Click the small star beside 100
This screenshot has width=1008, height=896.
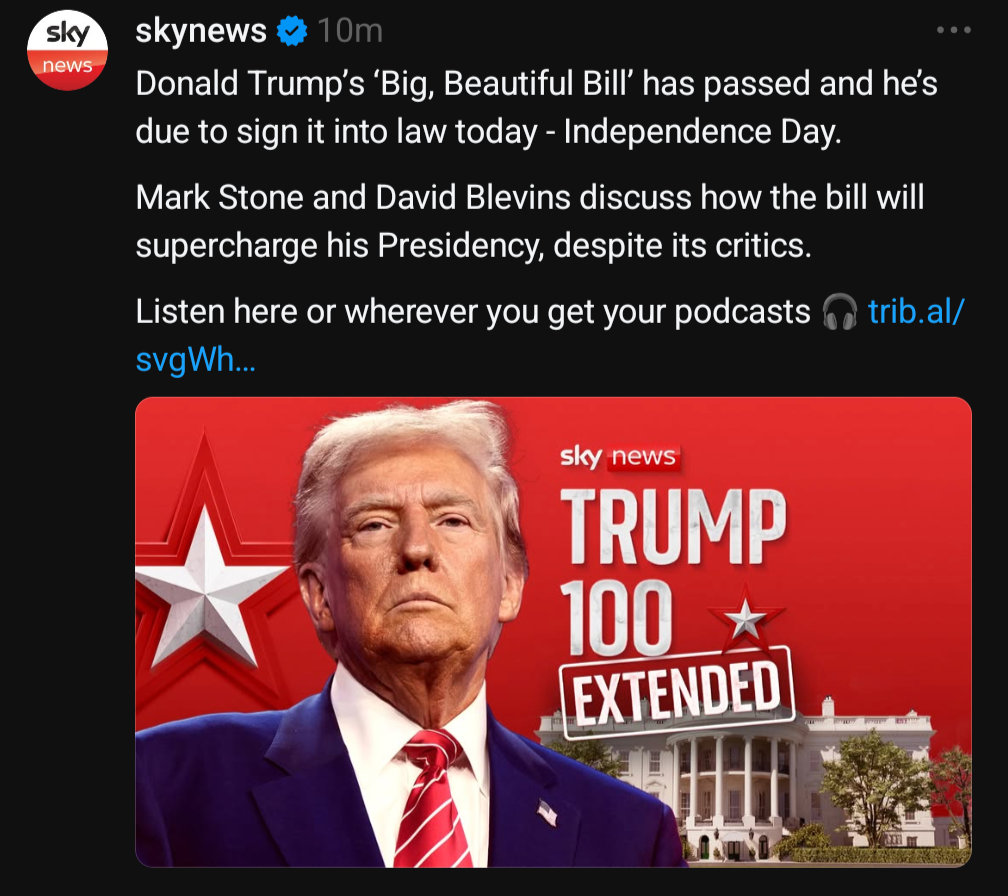pyautogui.click(x=746, y=619)
